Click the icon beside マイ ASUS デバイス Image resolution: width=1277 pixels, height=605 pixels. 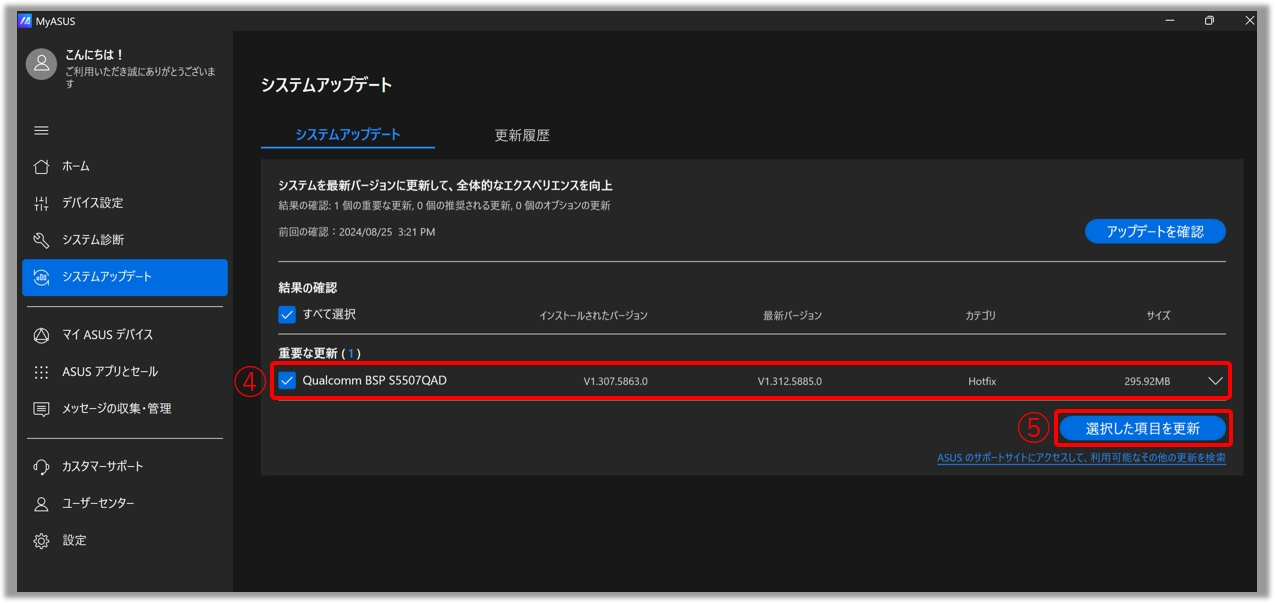pos(41,335)
